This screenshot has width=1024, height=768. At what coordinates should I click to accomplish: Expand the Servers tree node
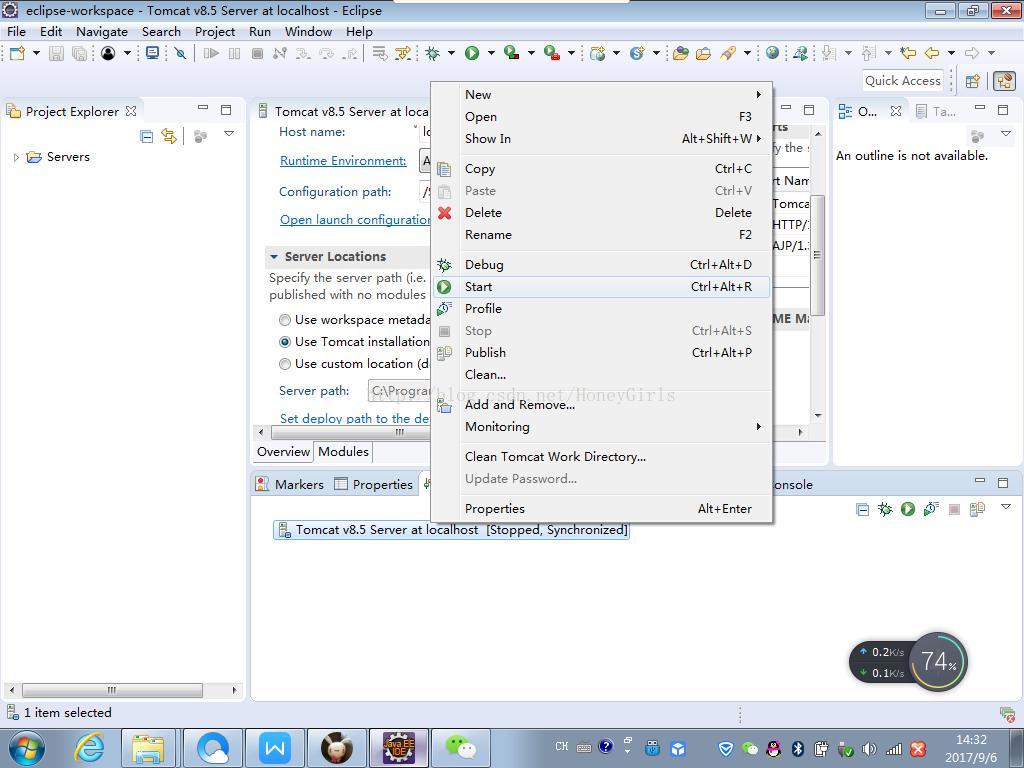pos(16,157)
